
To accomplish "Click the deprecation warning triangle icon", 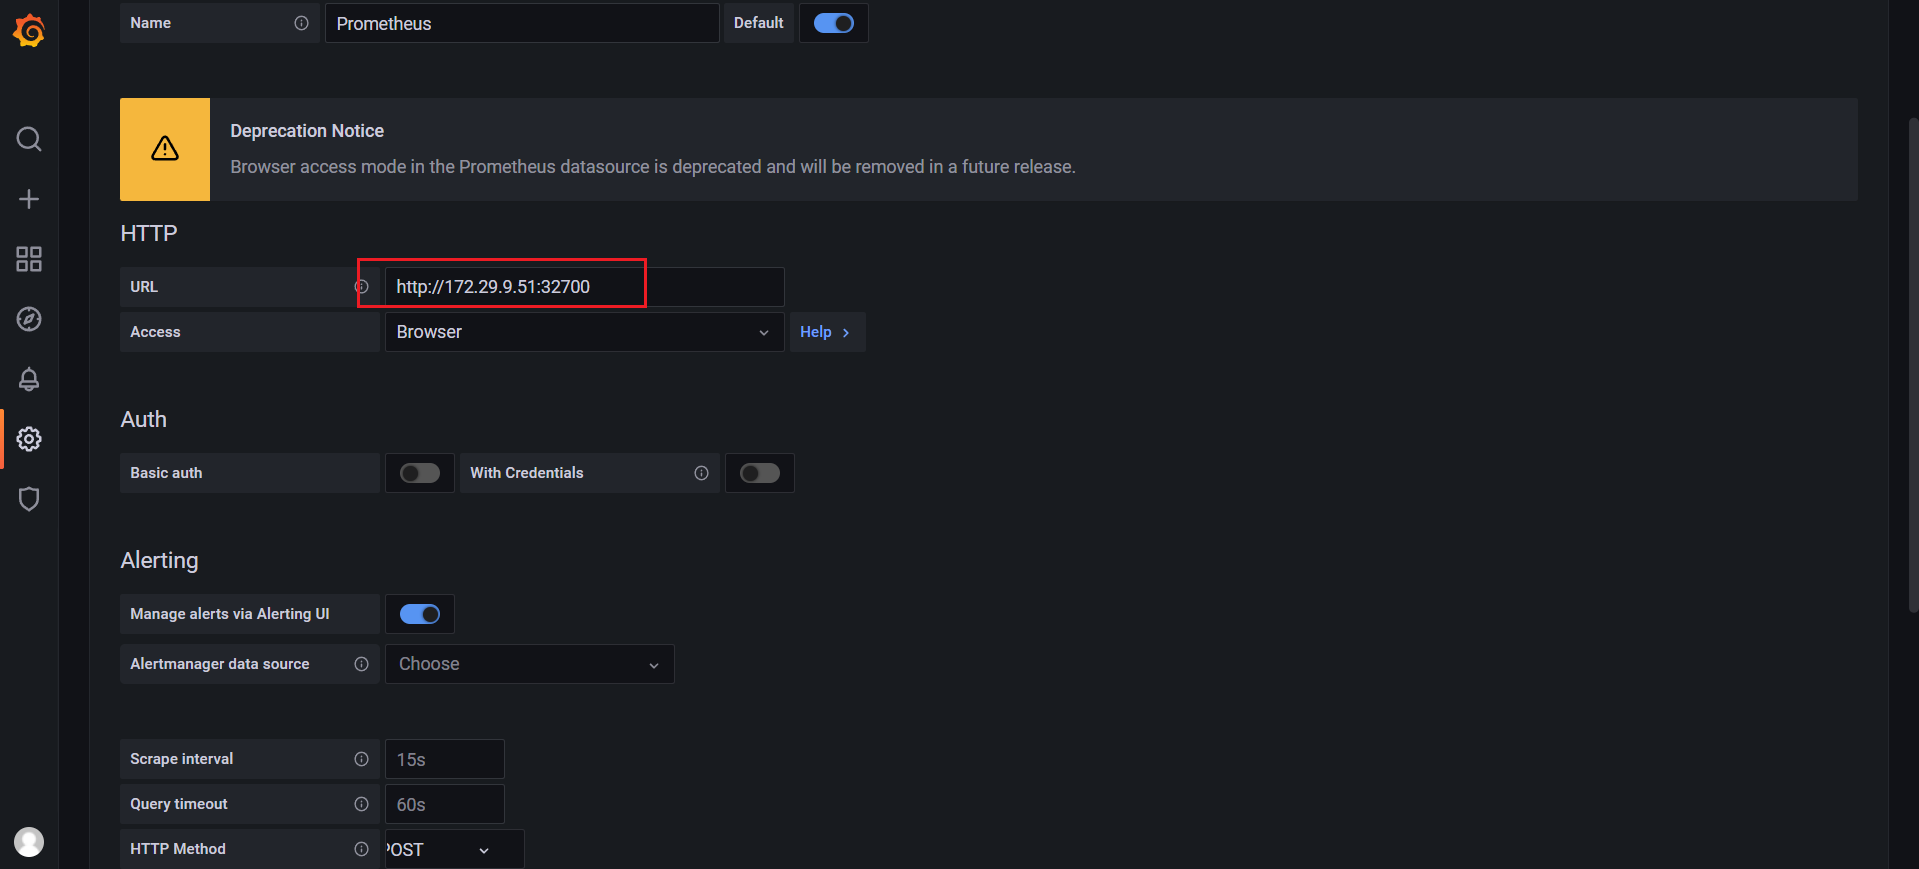I will (165, 149).
